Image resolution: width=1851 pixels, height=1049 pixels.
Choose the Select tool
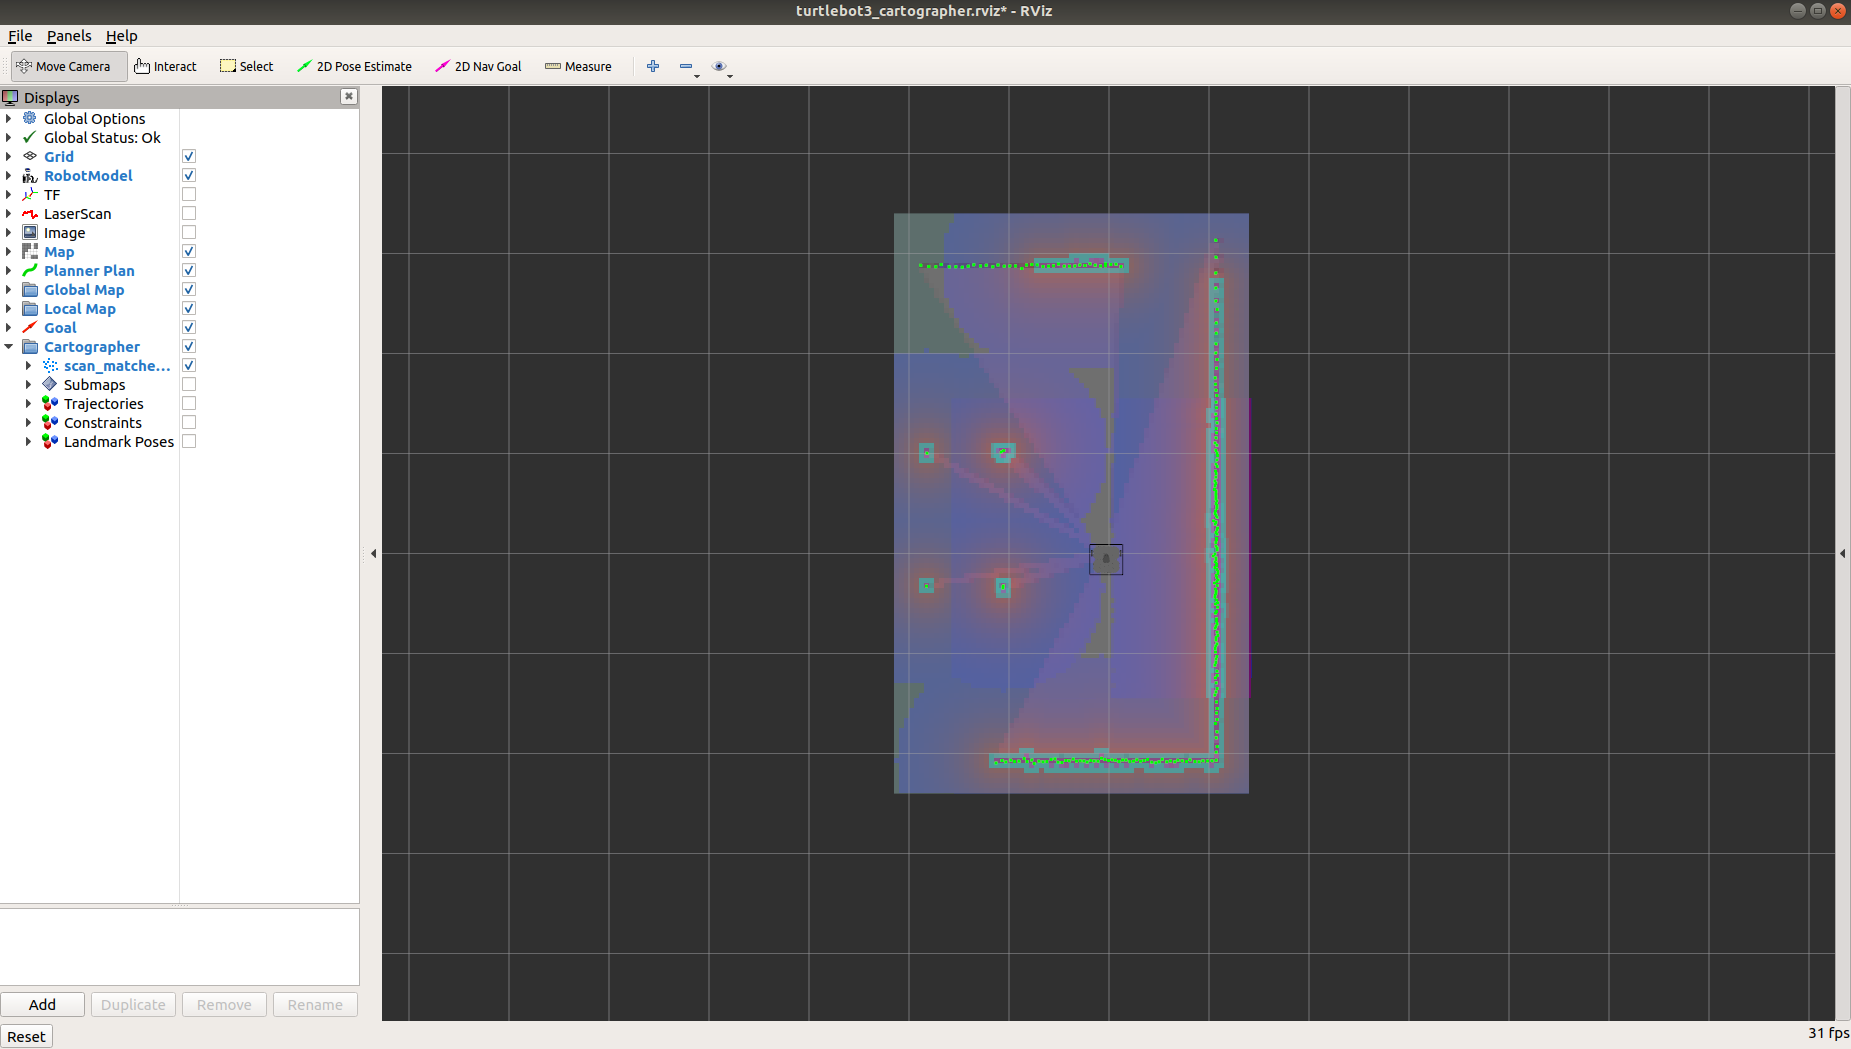(246, 66)
